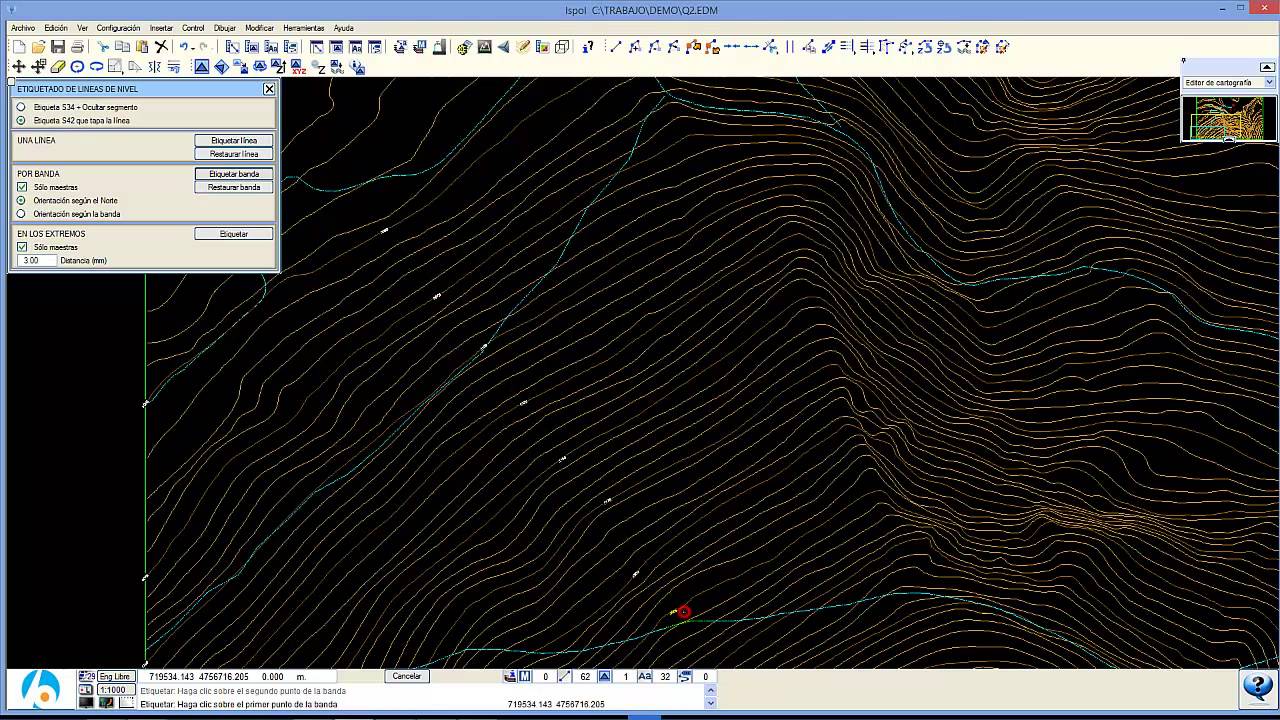Select 'Etiqueta S34 + Ocultar segmento' option
Screen dimensions: 1280x720
click(x=21, y=107)
